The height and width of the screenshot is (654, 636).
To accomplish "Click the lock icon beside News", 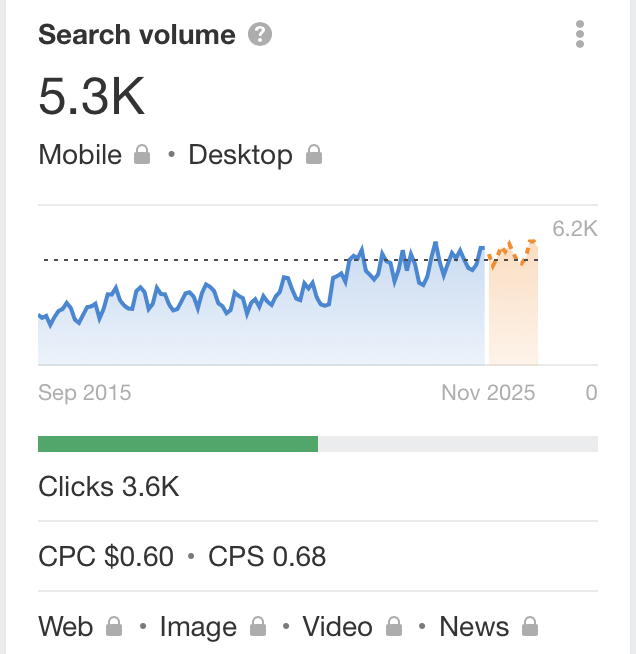I will click(530, 626).
